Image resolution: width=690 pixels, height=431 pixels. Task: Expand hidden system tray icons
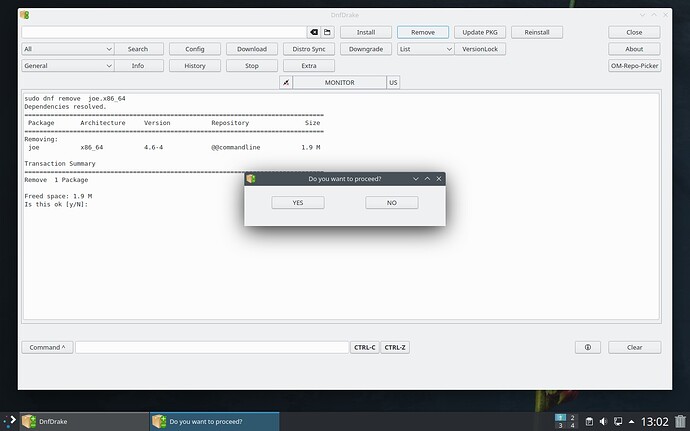click(x=631, y=421)
